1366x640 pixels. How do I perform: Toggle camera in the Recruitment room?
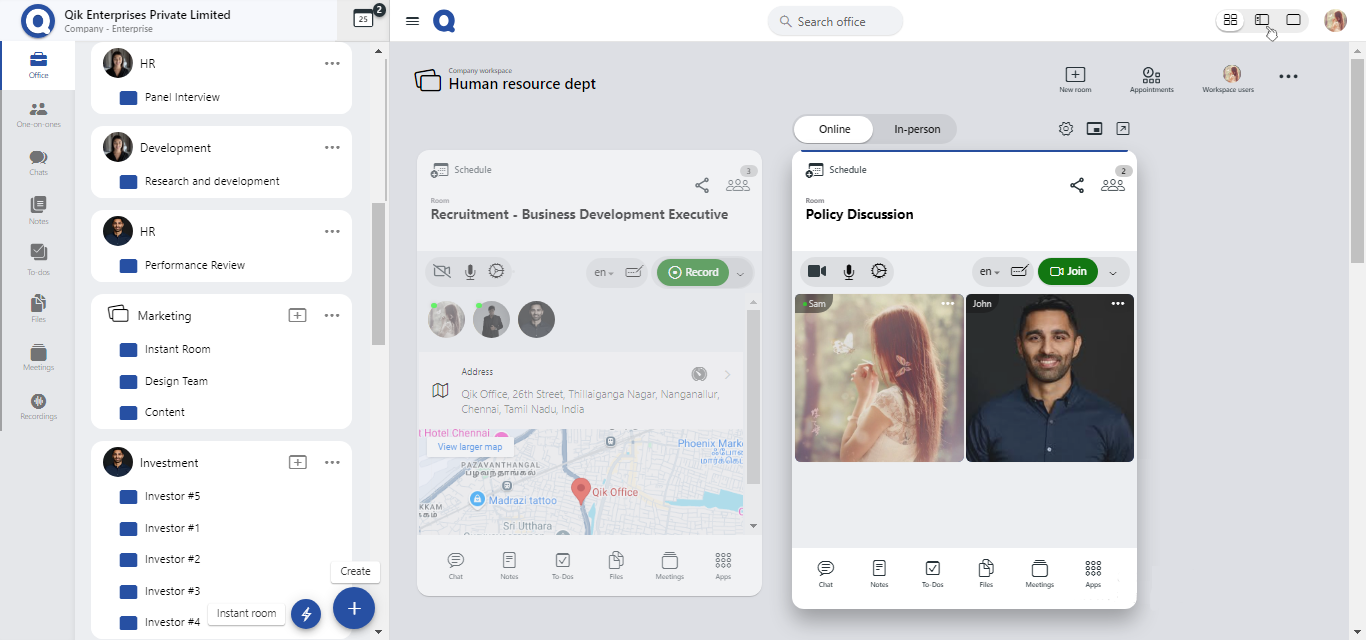point(441,271)
